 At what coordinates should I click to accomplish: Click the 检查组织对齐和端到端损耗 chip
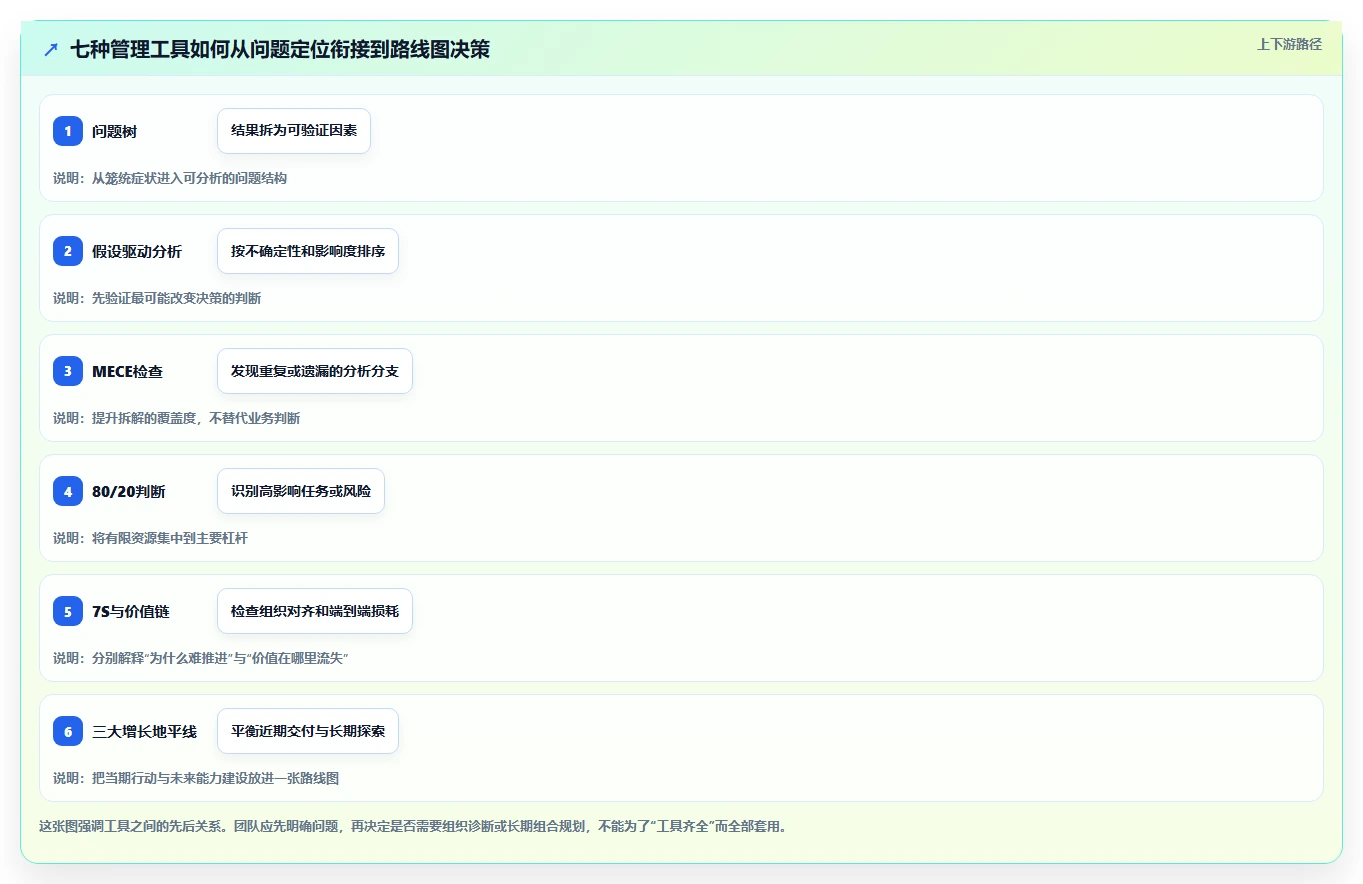point(315,611)
